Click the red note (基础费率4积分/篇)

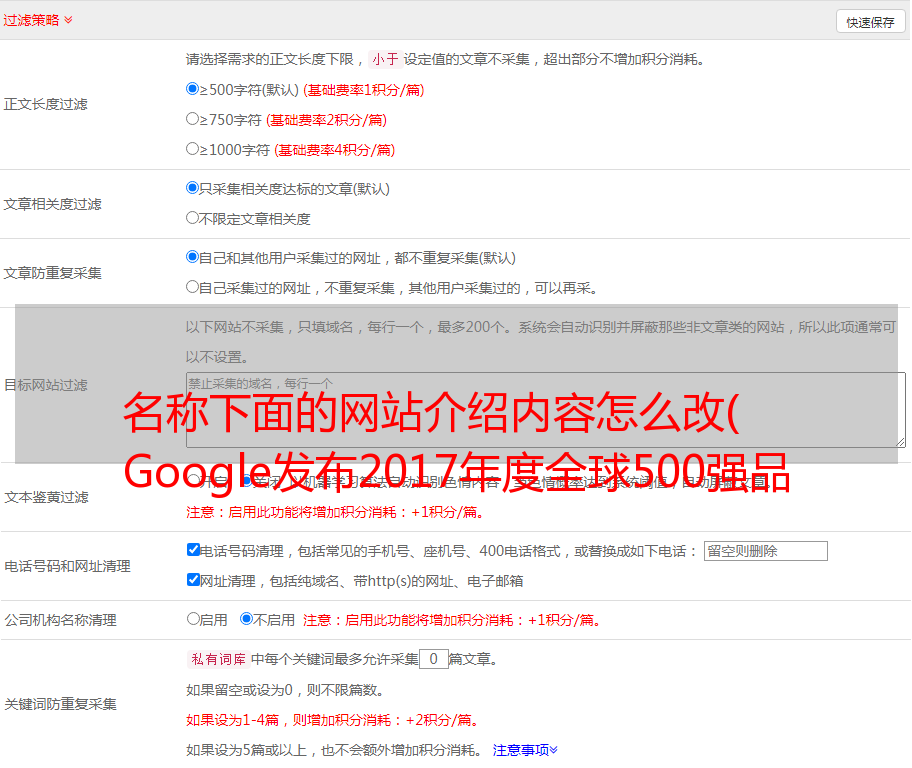334,150
